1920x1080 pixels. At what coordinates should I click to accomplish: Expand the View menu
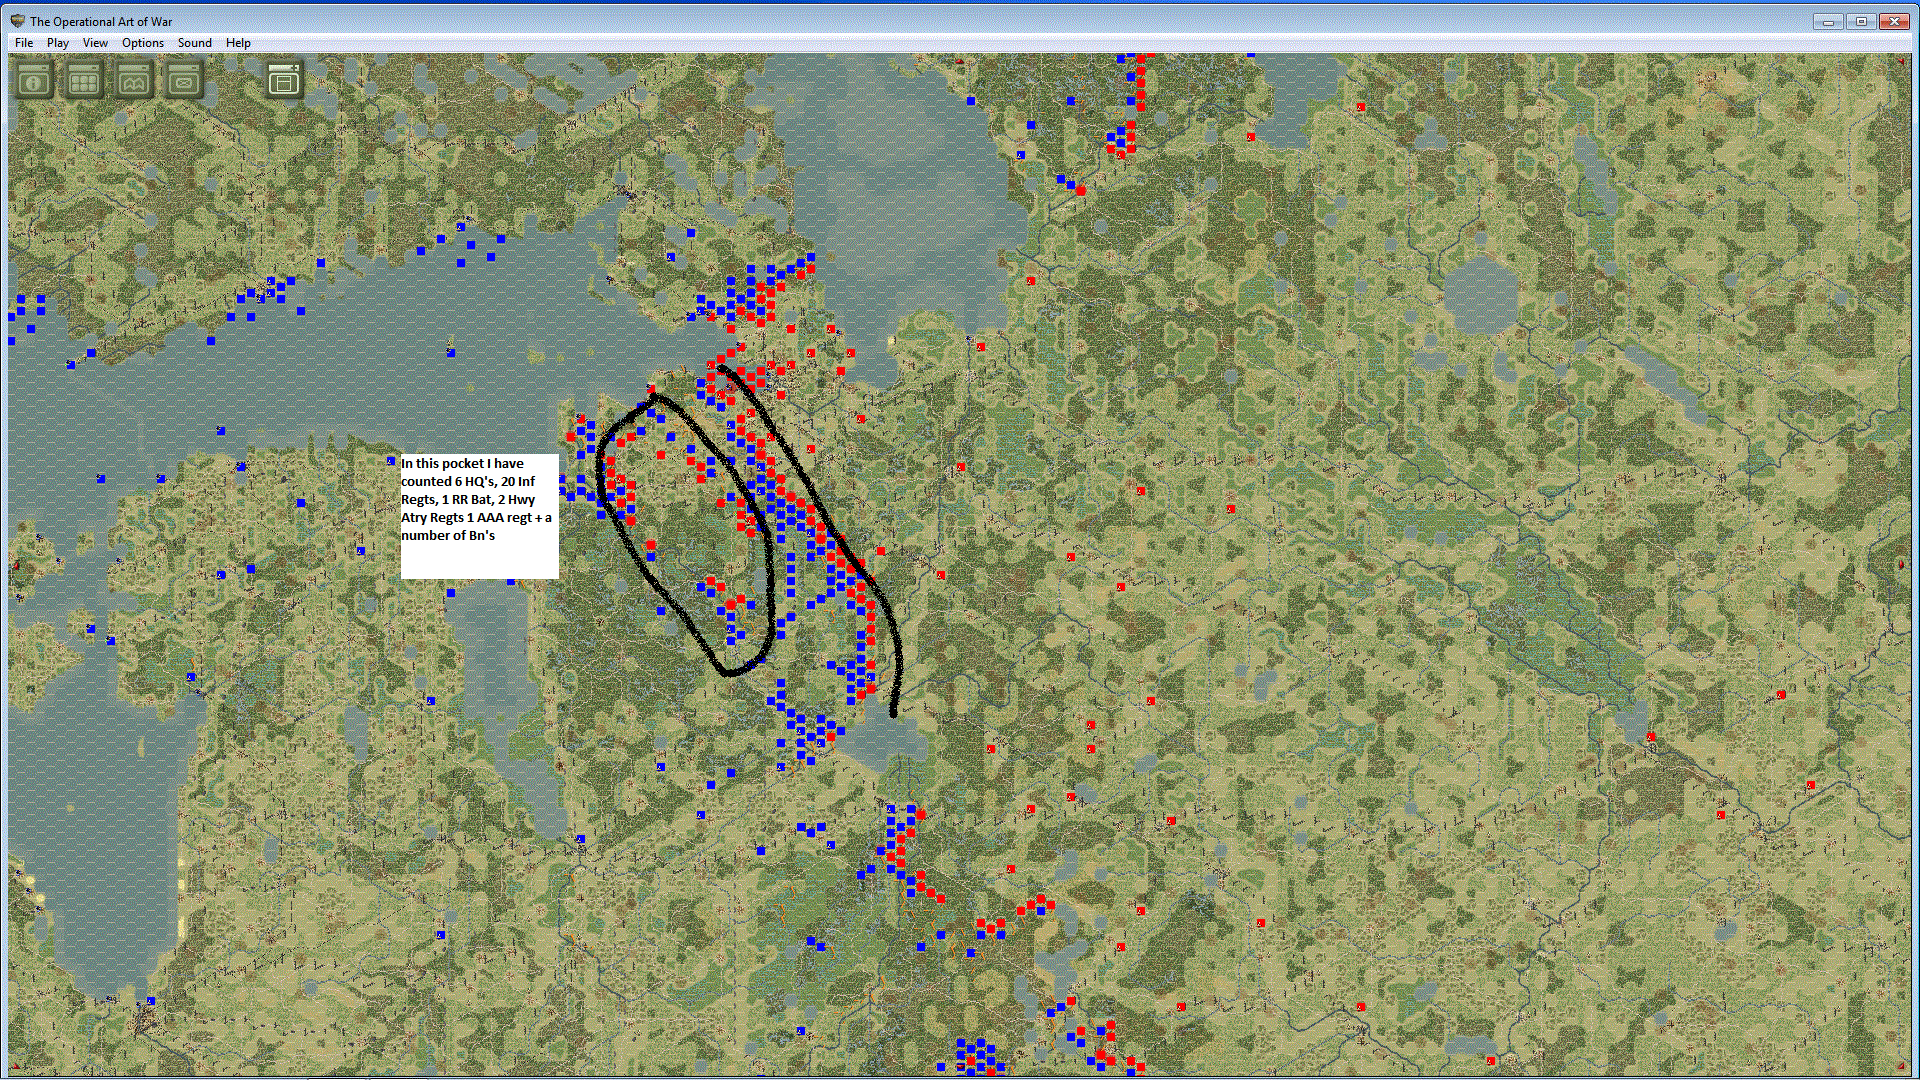95,43
